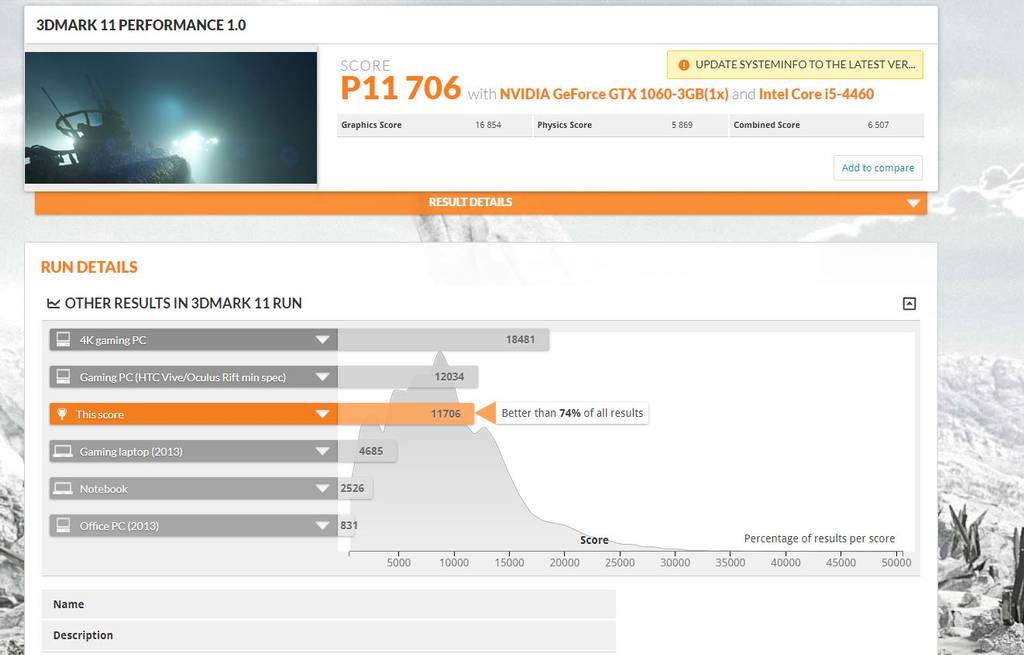Screen dimensions: 1024x655
Task: Expand the Notebook row dropdown arrow
Action: [322, 488]
